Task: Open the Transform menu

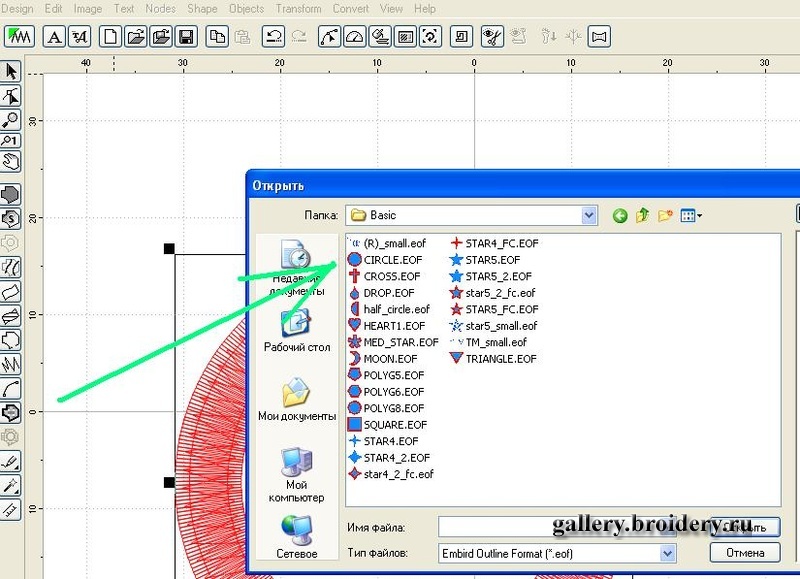Action: [x=298, y=9]
